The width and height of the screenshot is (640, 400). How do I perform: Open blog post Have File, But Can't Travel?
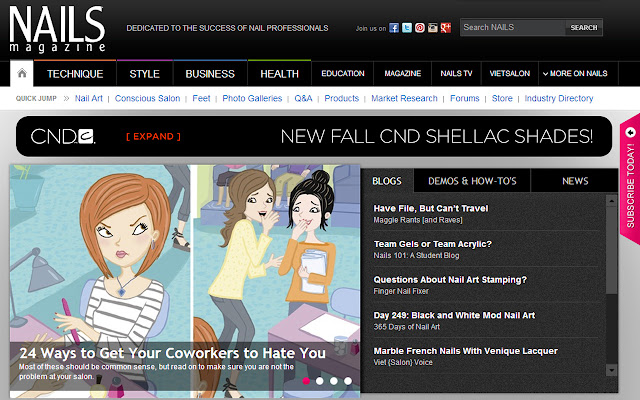pyautogui.click(x=431, y=209)
